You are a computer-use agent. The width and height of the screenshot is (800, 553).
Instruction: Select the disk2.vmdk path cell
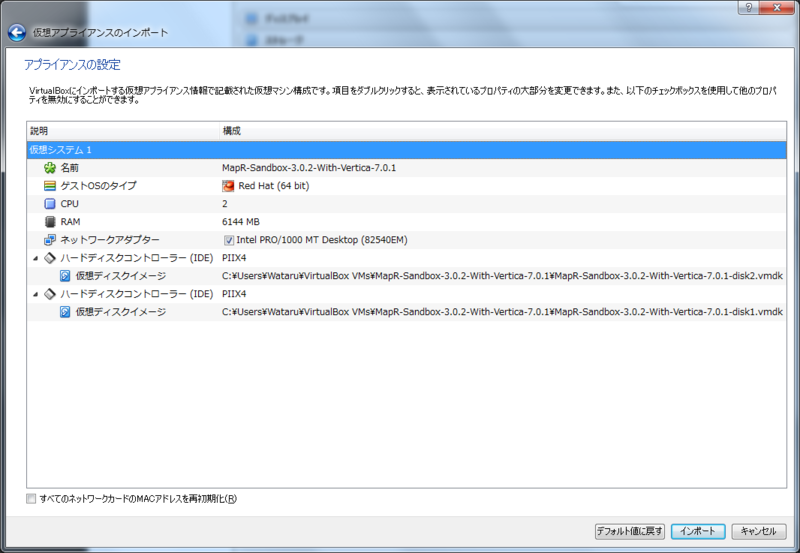[502, 276]
